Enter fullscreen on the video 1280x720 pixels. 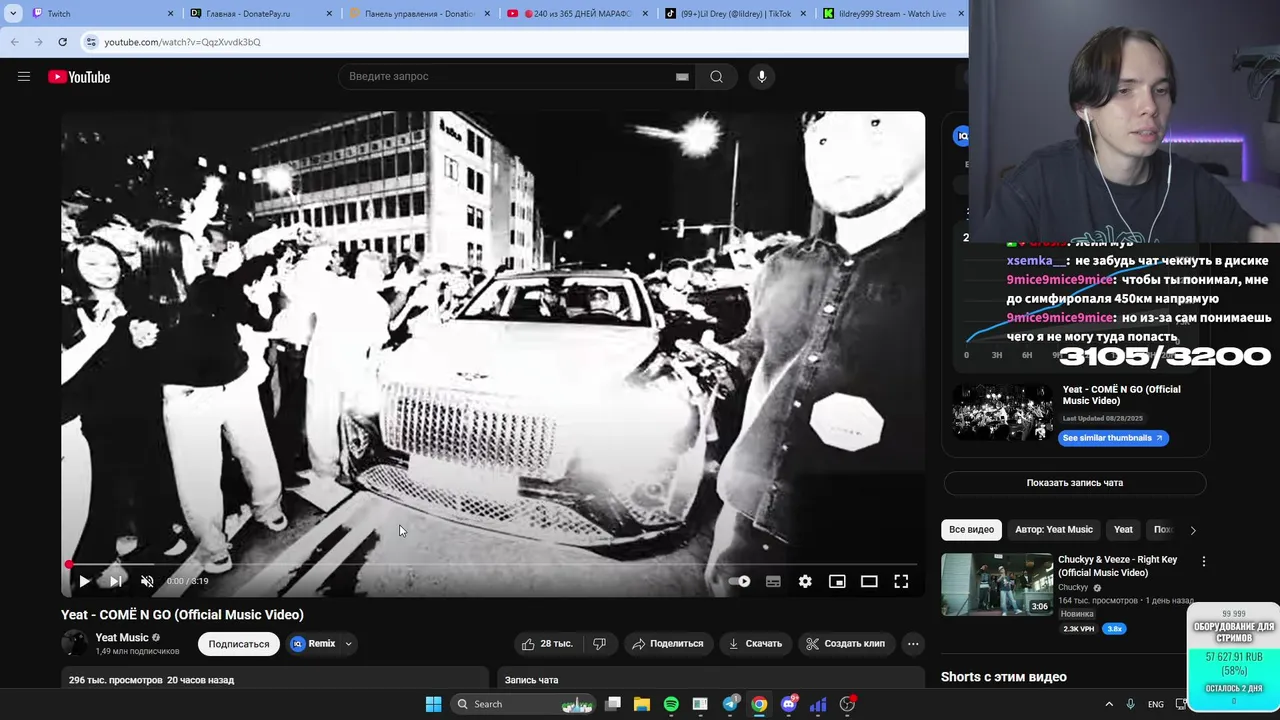(x=901, y=581)
